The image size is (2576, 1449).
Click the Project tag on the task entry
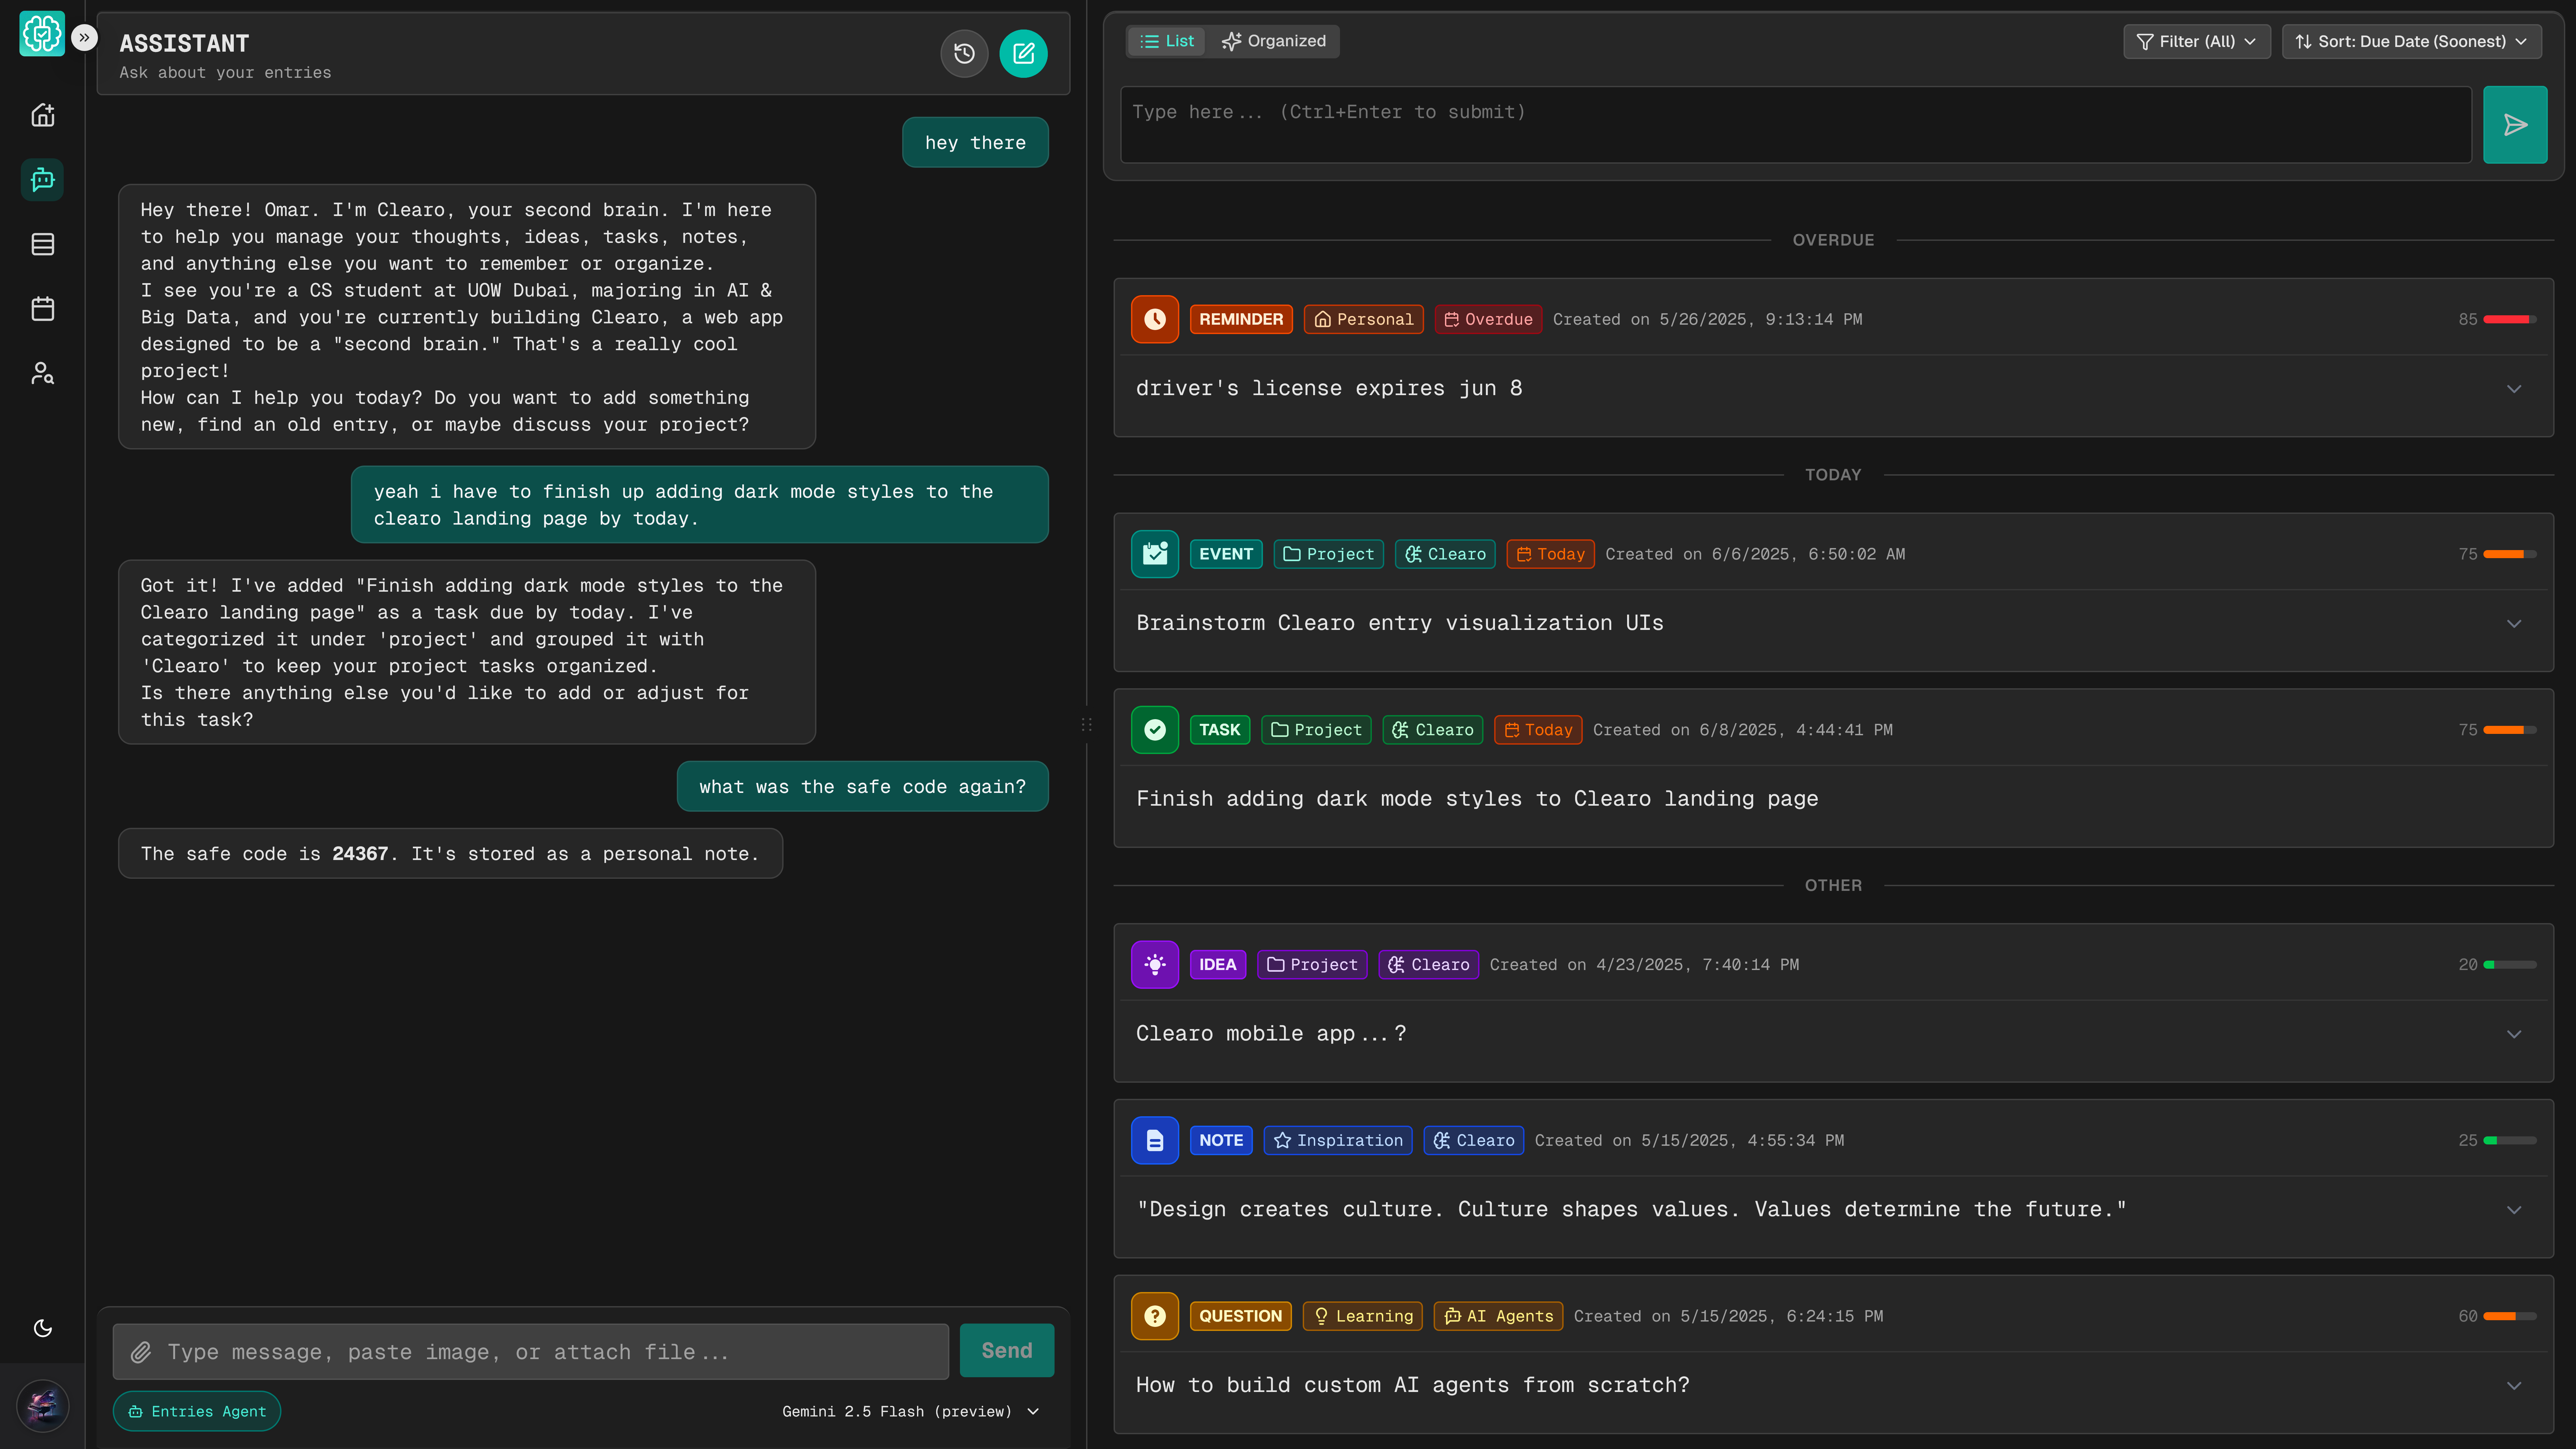1316,730
